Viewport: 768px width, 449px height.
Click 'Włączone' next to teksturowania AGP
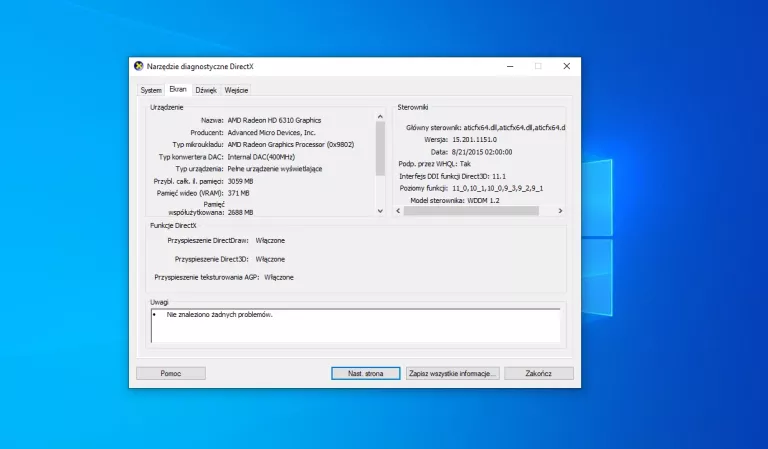[279, 277]
